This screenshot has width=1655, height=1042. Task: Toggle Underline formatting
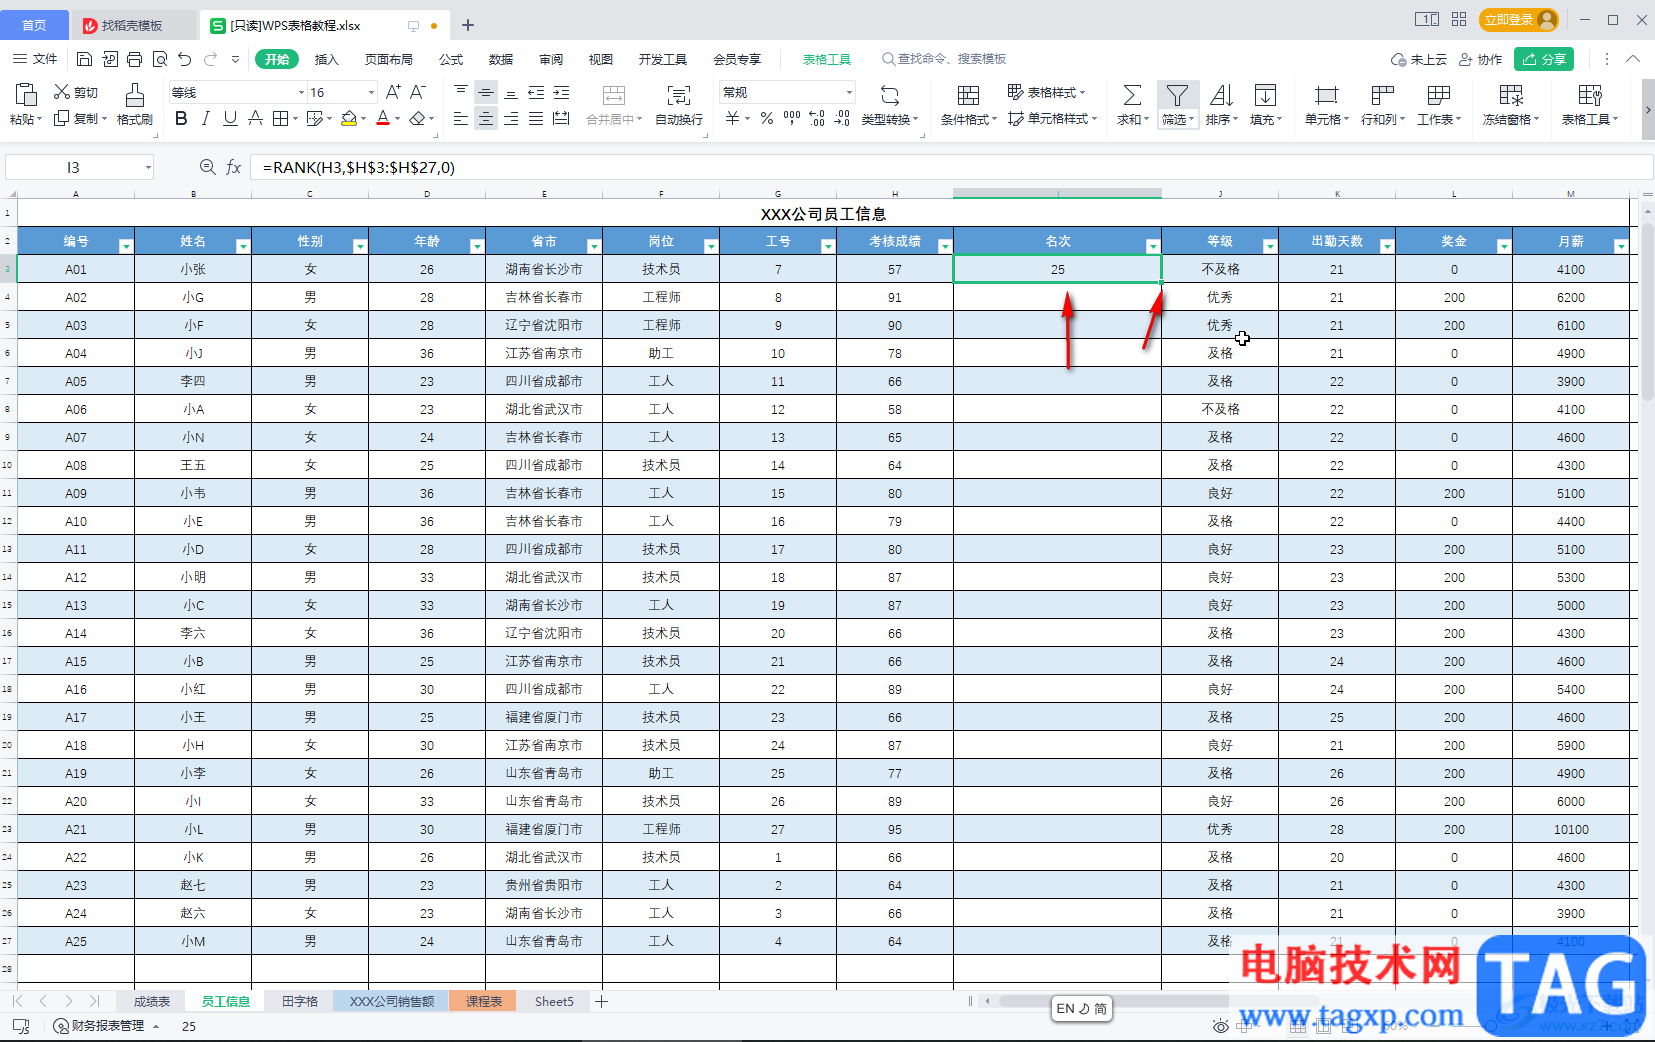(230, 118)
